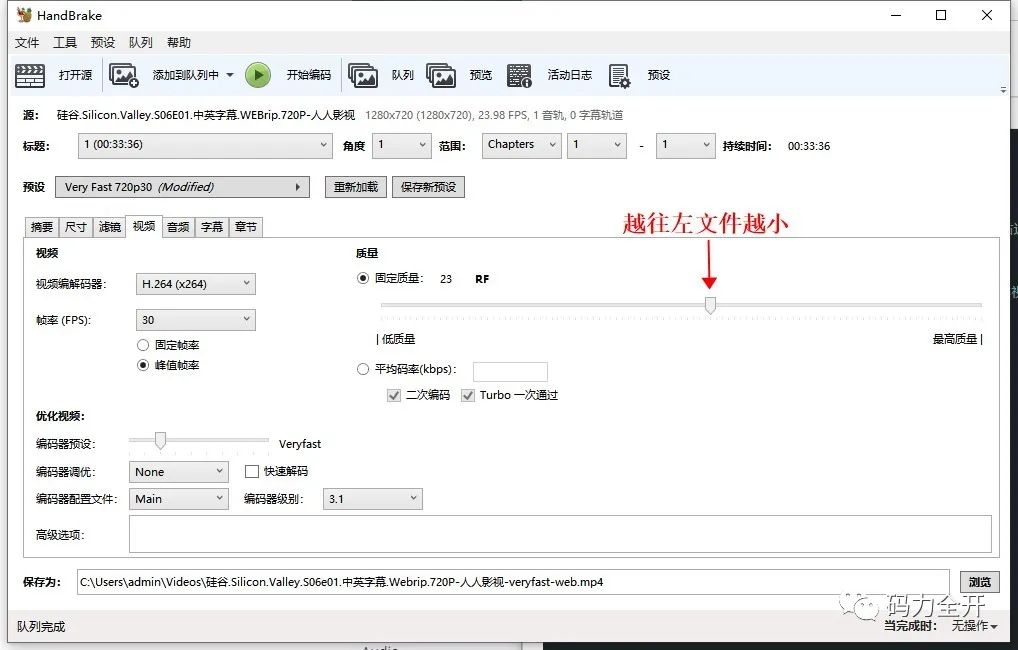This screenshot has height=650, width=1018.
Task: Open the Chapters range type dropdown
Action: coord(521,145)
